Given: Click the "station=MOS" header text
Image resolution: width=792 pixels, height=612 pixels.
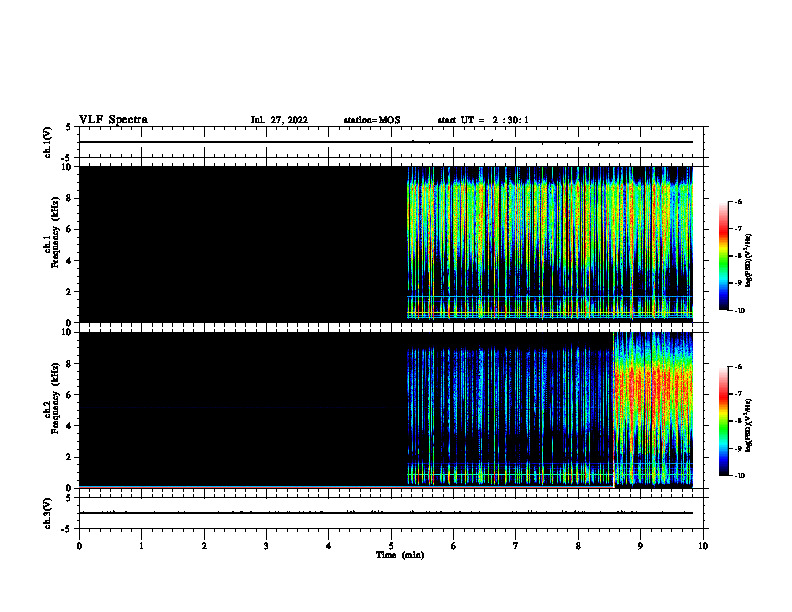Looking at the screenshot, I should (x=372, y=120).
